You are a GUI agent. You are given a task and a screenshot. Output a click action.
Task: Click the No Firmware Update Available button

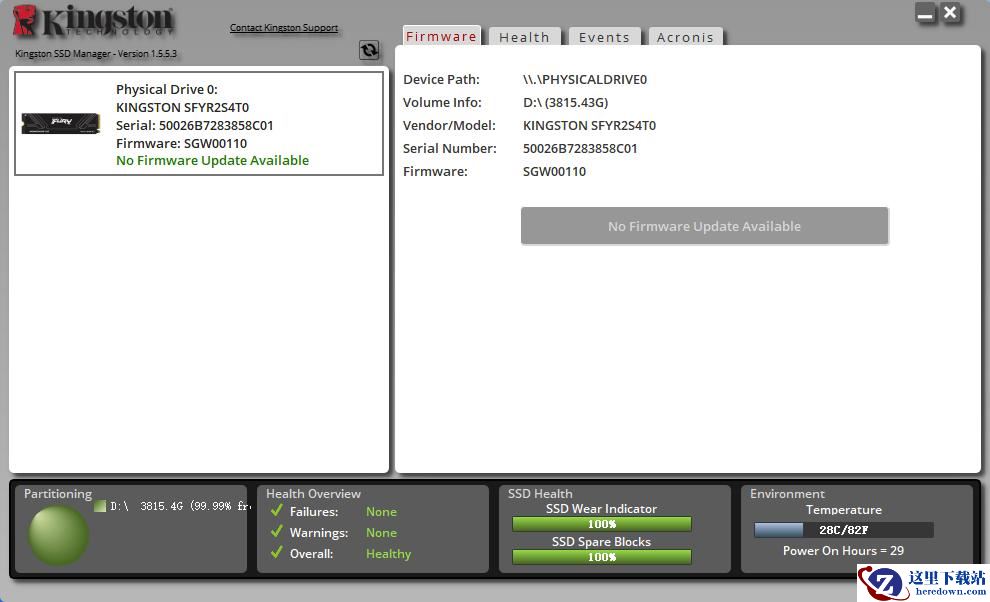click(705, 226)
